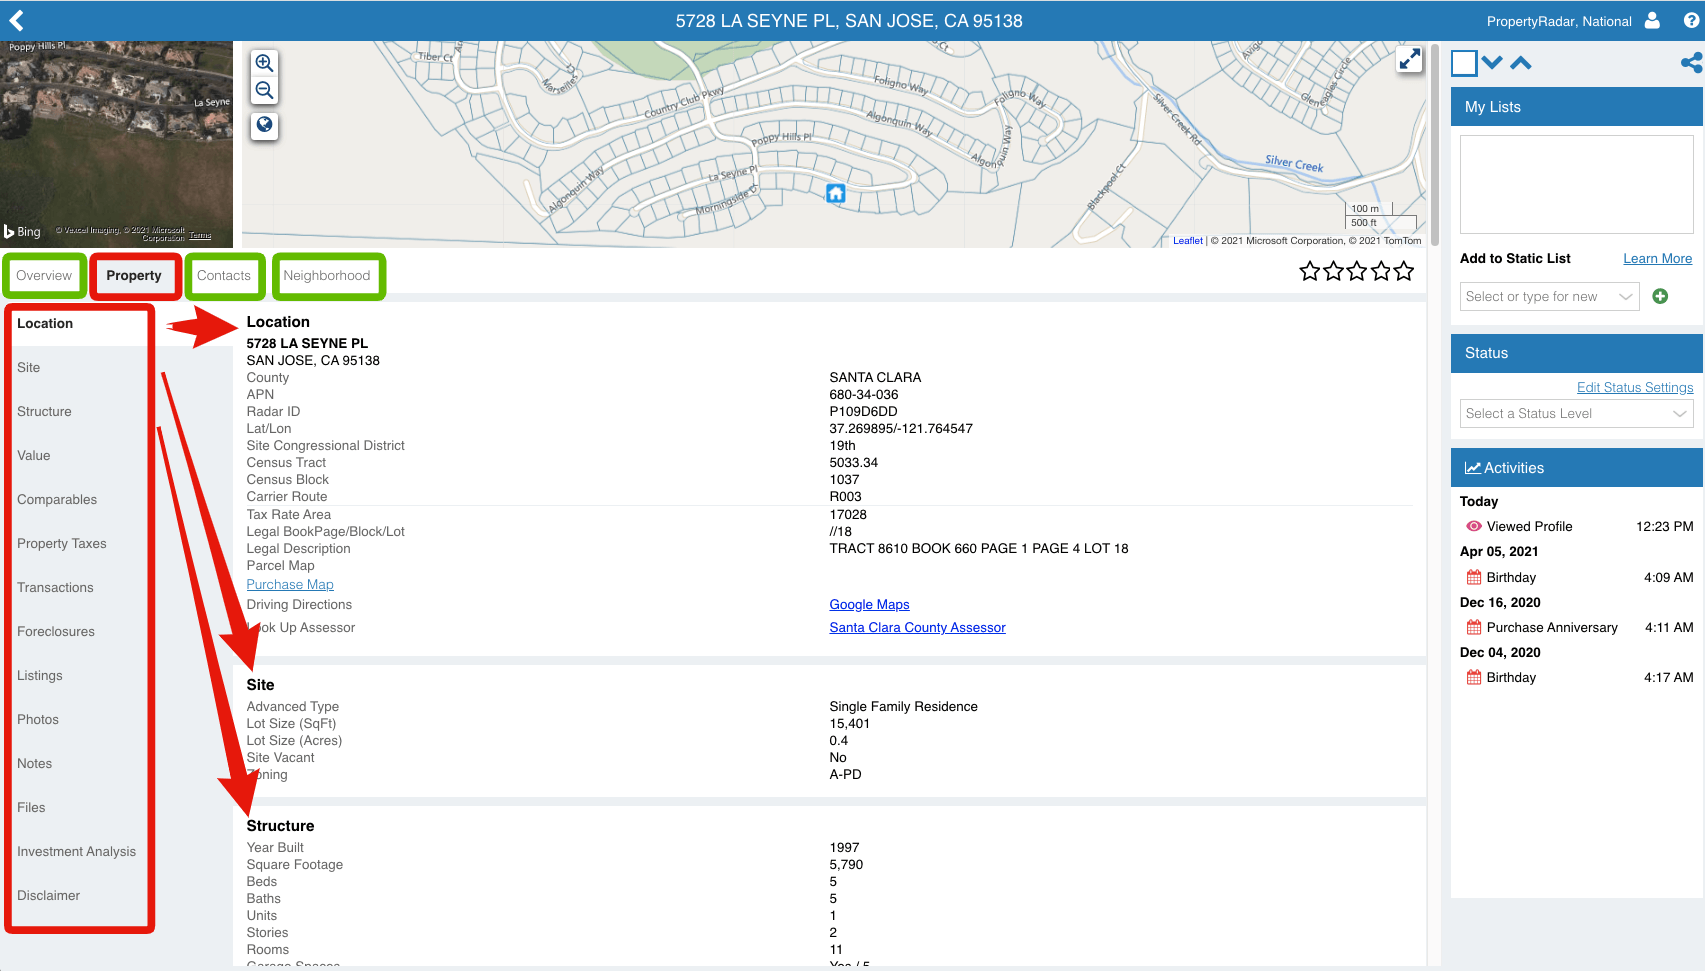Open Google Maps driving directions link
The image size is (1705, 971).
(869, 605)
